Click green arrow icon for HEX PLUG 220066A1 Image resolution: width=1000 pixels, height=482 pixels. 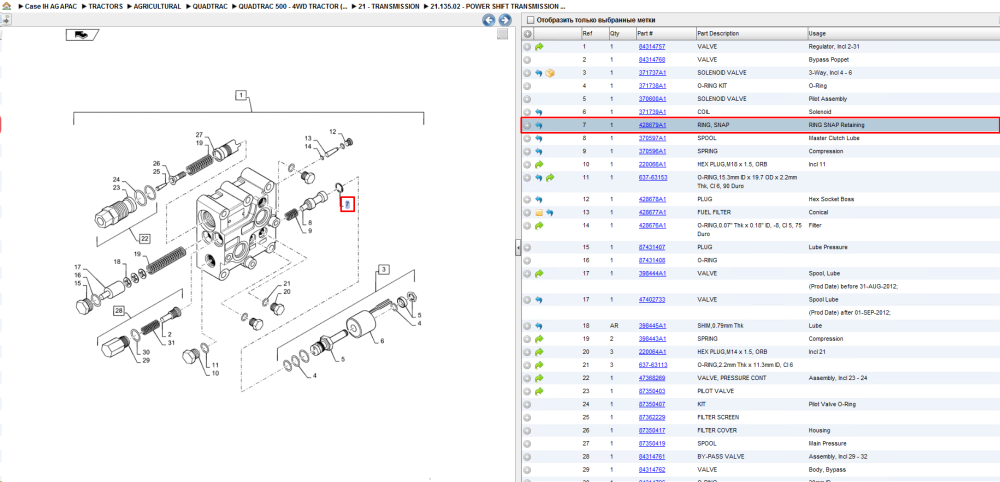pyautogui.click(x=539, y=164)
